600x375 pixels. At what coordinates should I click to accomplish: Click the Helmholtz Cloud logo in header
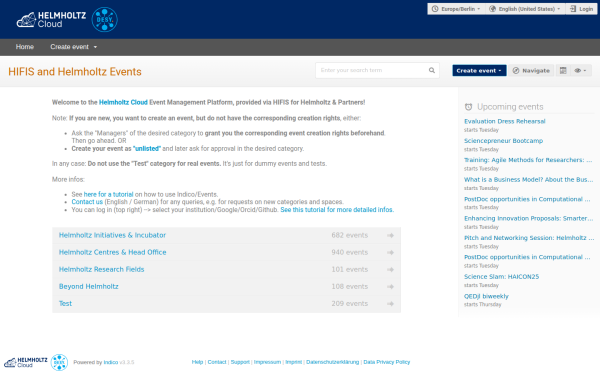51,20
